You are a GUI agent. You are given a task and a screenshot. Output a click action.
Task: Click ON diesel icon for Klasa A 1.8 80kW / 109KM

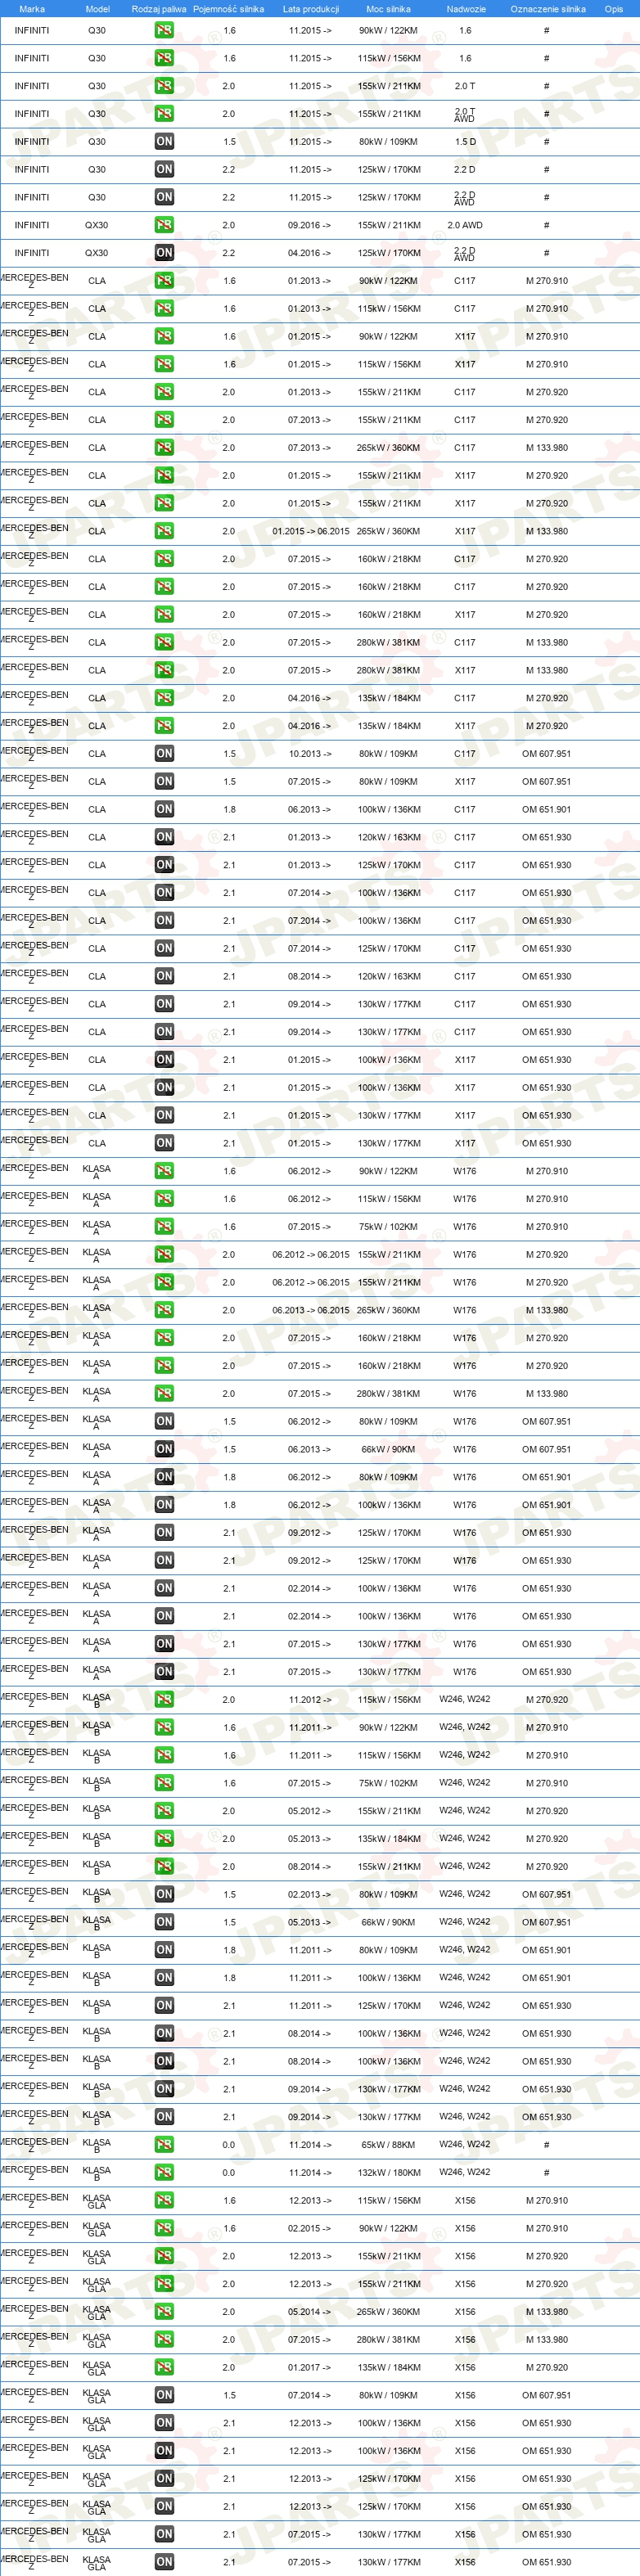coord(164,1477)
